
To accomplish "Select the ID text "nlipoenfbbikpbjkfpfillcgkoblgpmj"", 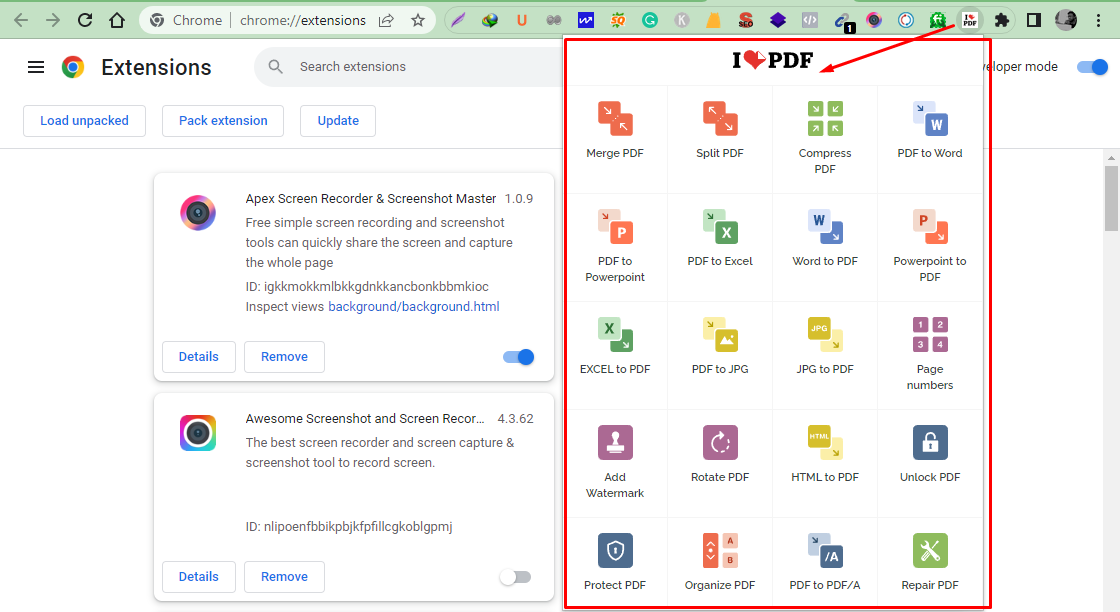I will pos(358,526).
